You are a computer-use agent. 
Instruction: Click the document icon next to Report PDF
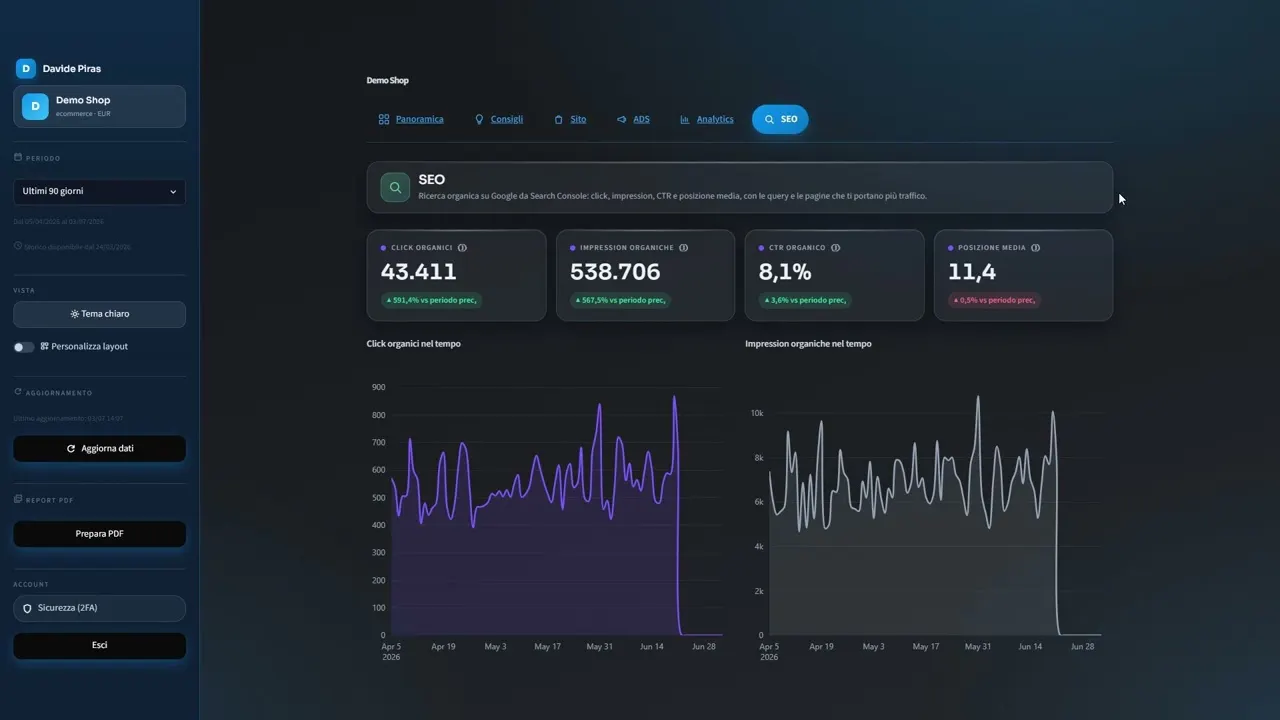(x=18, y=499)
